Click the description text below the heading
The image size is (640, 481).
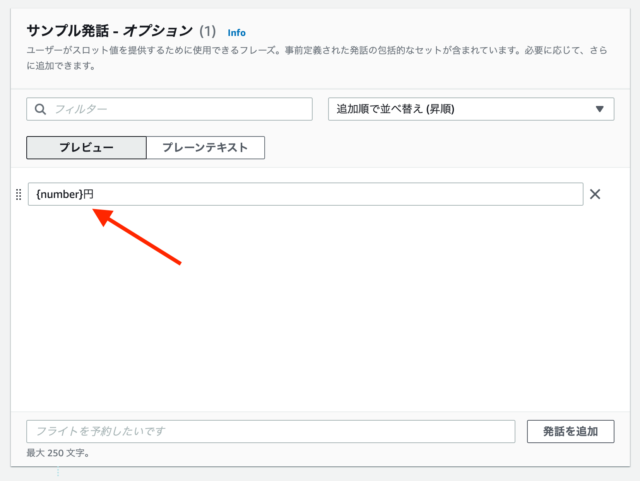click(300, 57)
